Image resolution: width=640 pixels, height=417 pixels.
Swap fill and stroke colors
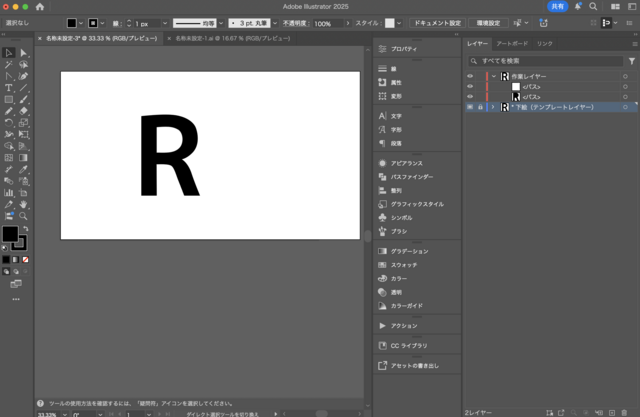pos(26,229)
